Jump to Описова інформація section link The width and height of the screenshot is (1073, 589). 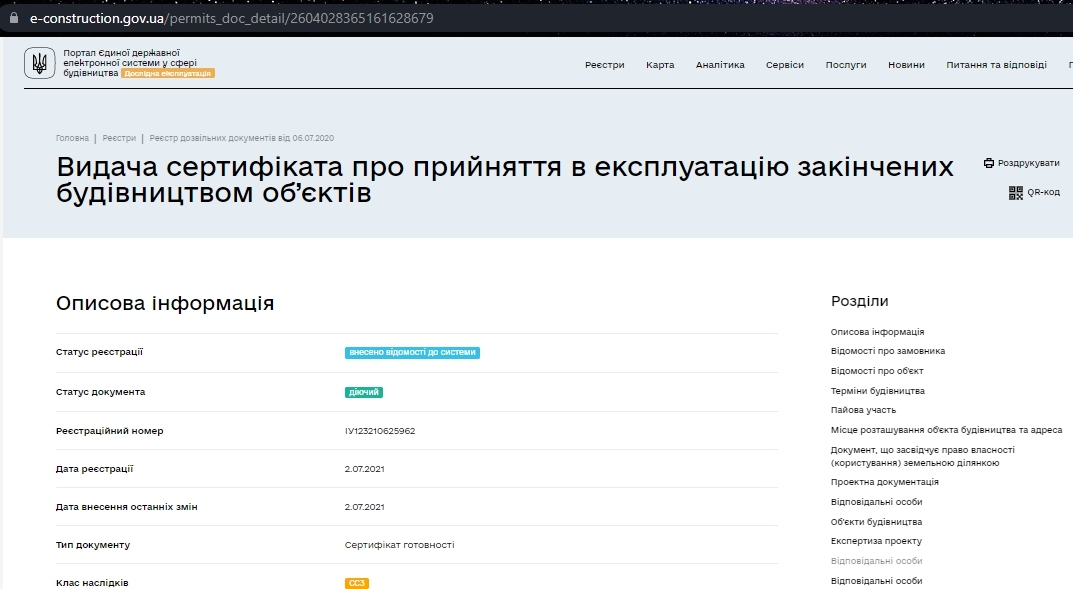877,332
